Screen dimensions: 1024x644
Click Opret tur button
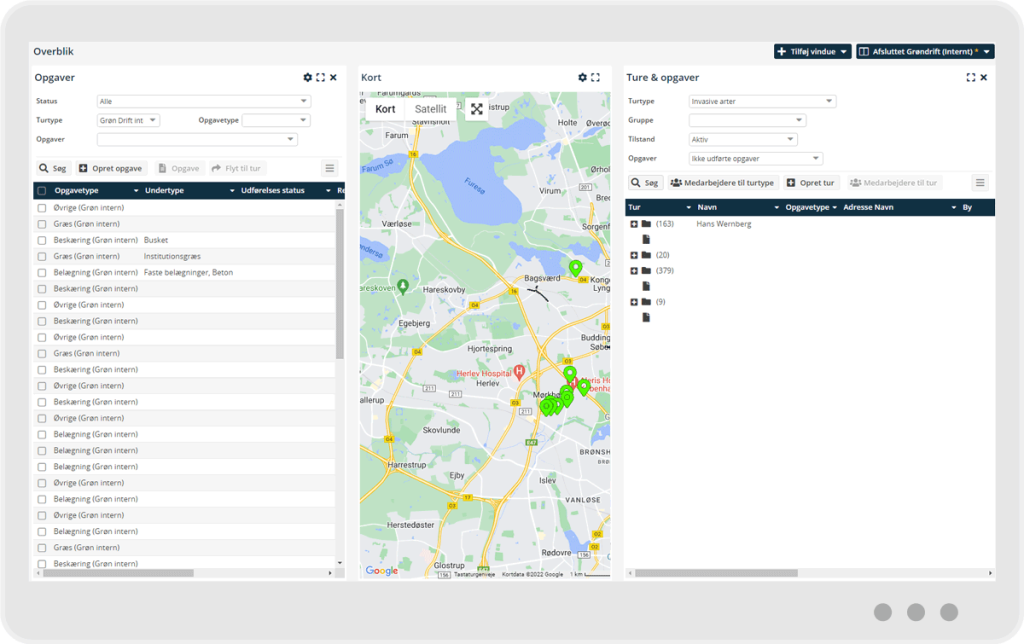coord(811,183)
